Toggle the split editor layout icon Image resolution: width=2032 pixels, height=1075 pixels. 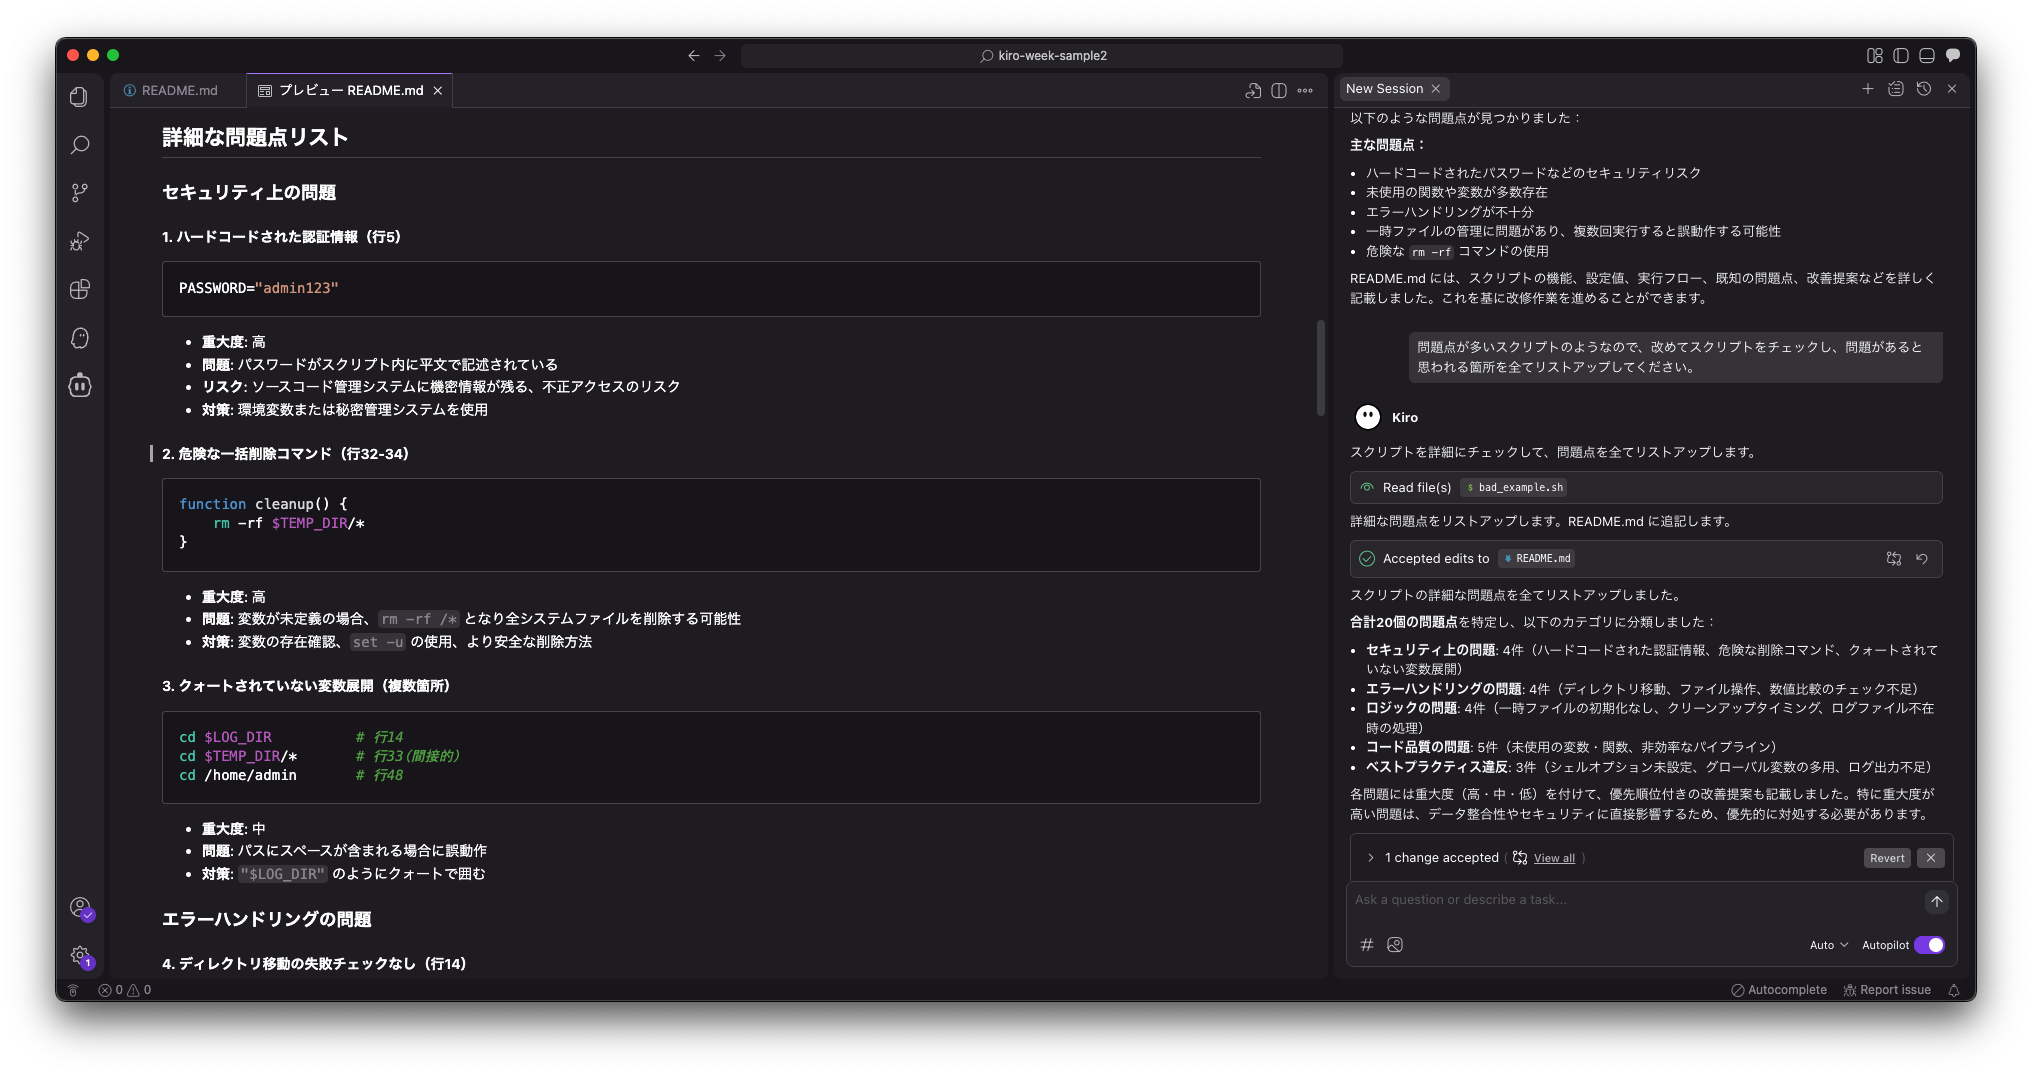(1278, 91)
